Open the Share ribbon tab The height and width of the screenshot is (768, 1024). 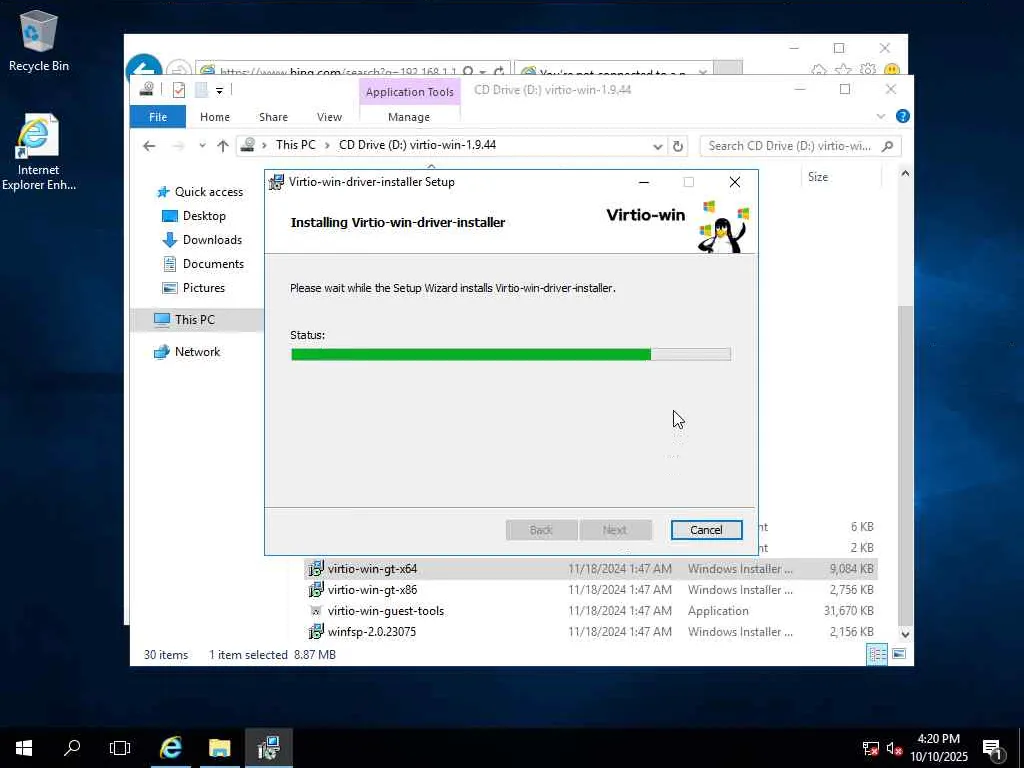[x=273, y=117]
